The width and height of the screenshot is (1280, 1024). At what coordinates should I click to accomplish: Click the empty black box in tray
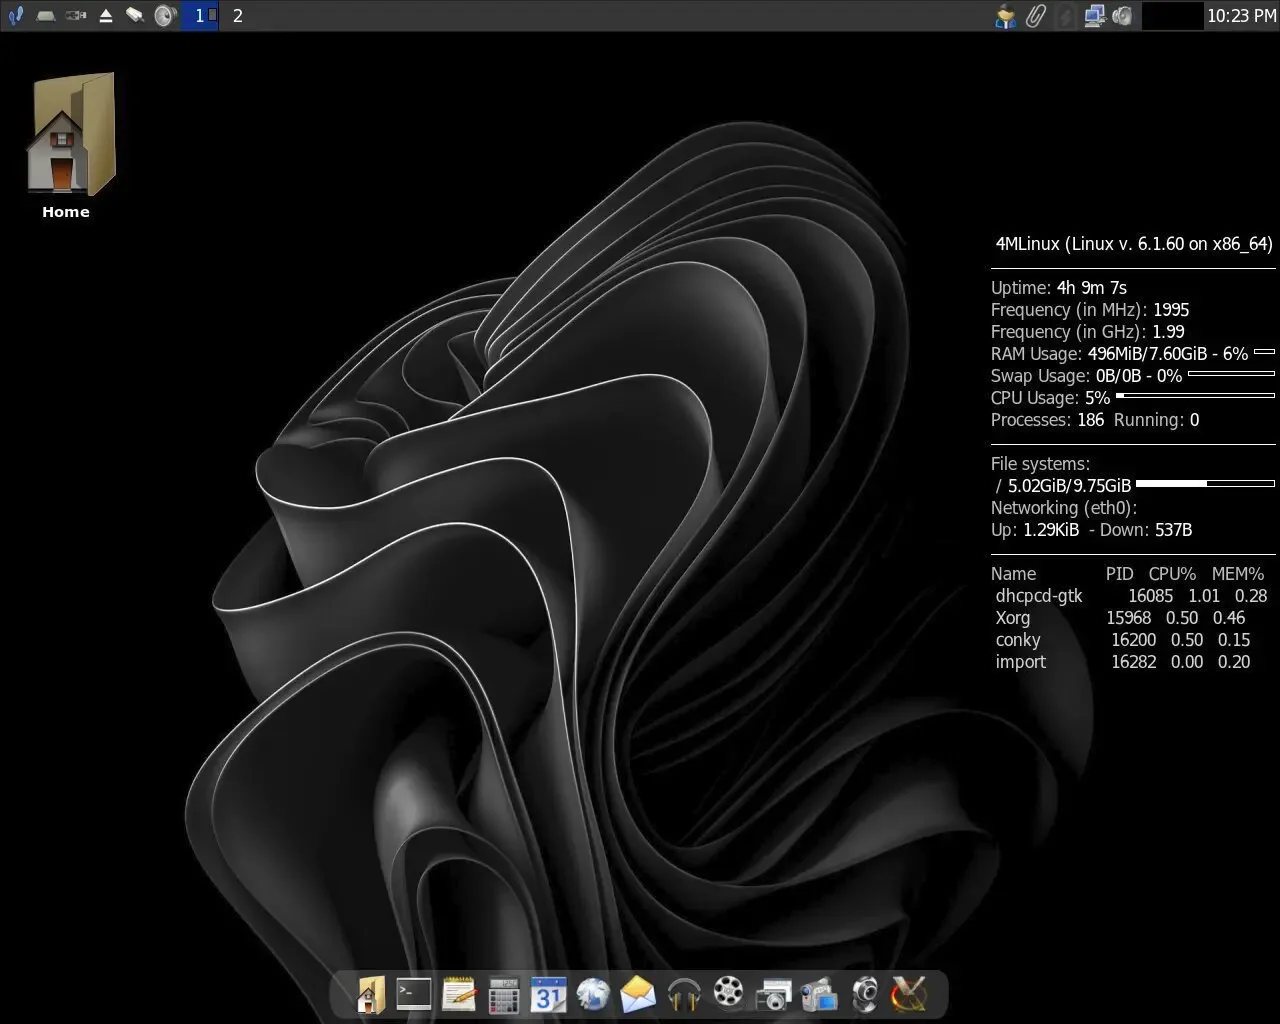click(1172, 16)
